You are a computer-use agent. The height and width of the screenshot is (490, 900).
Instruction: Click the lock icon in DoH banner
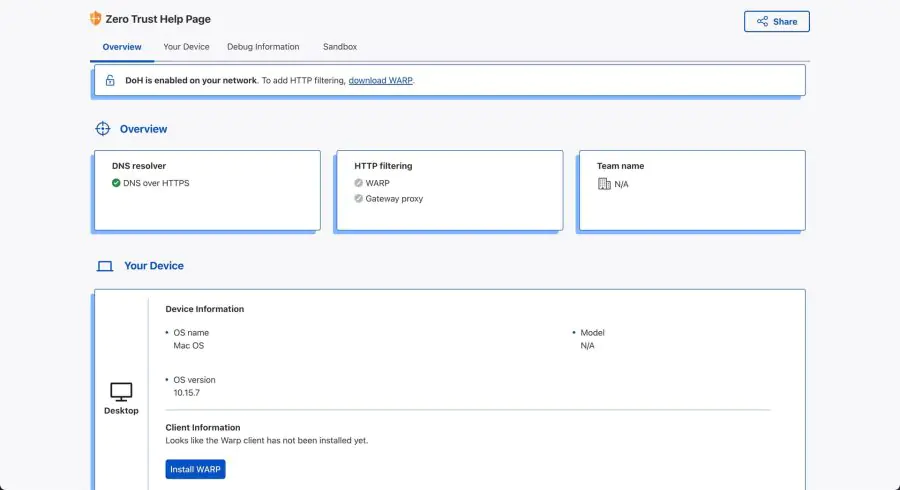pos(110,80)
